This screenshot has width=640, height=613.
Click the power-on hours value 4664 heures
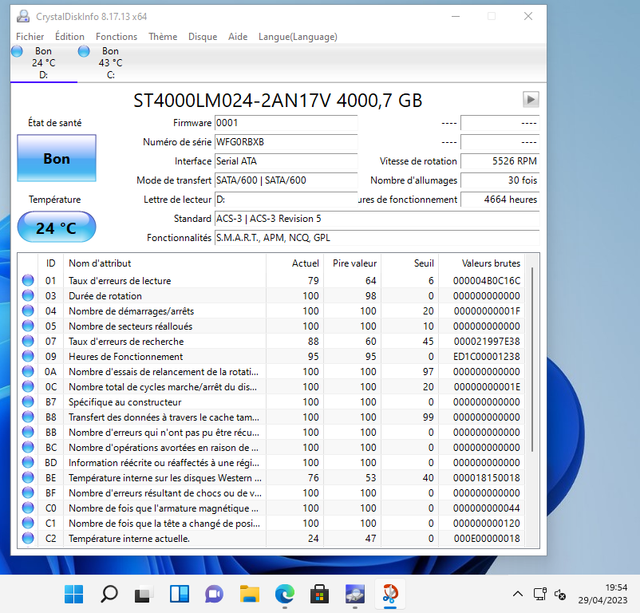point(500,200)
